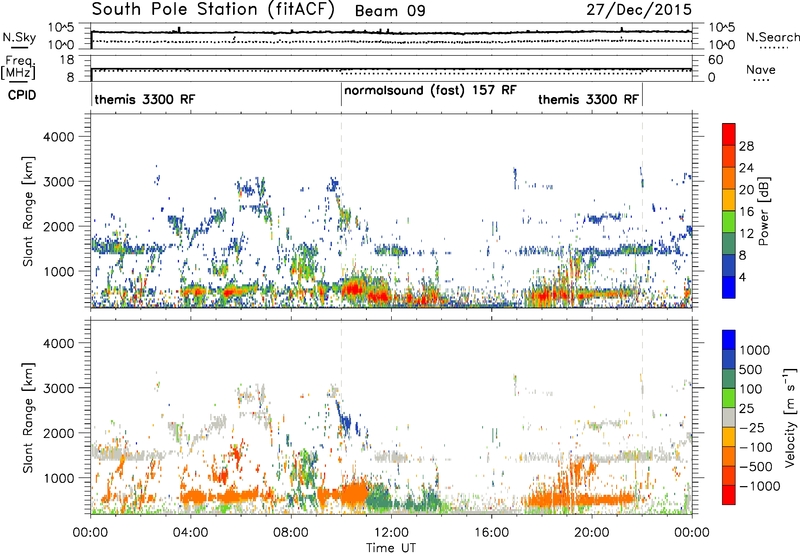
Task: Click the '10^5' left tick of noise panel
Action: tap(60, 27)
